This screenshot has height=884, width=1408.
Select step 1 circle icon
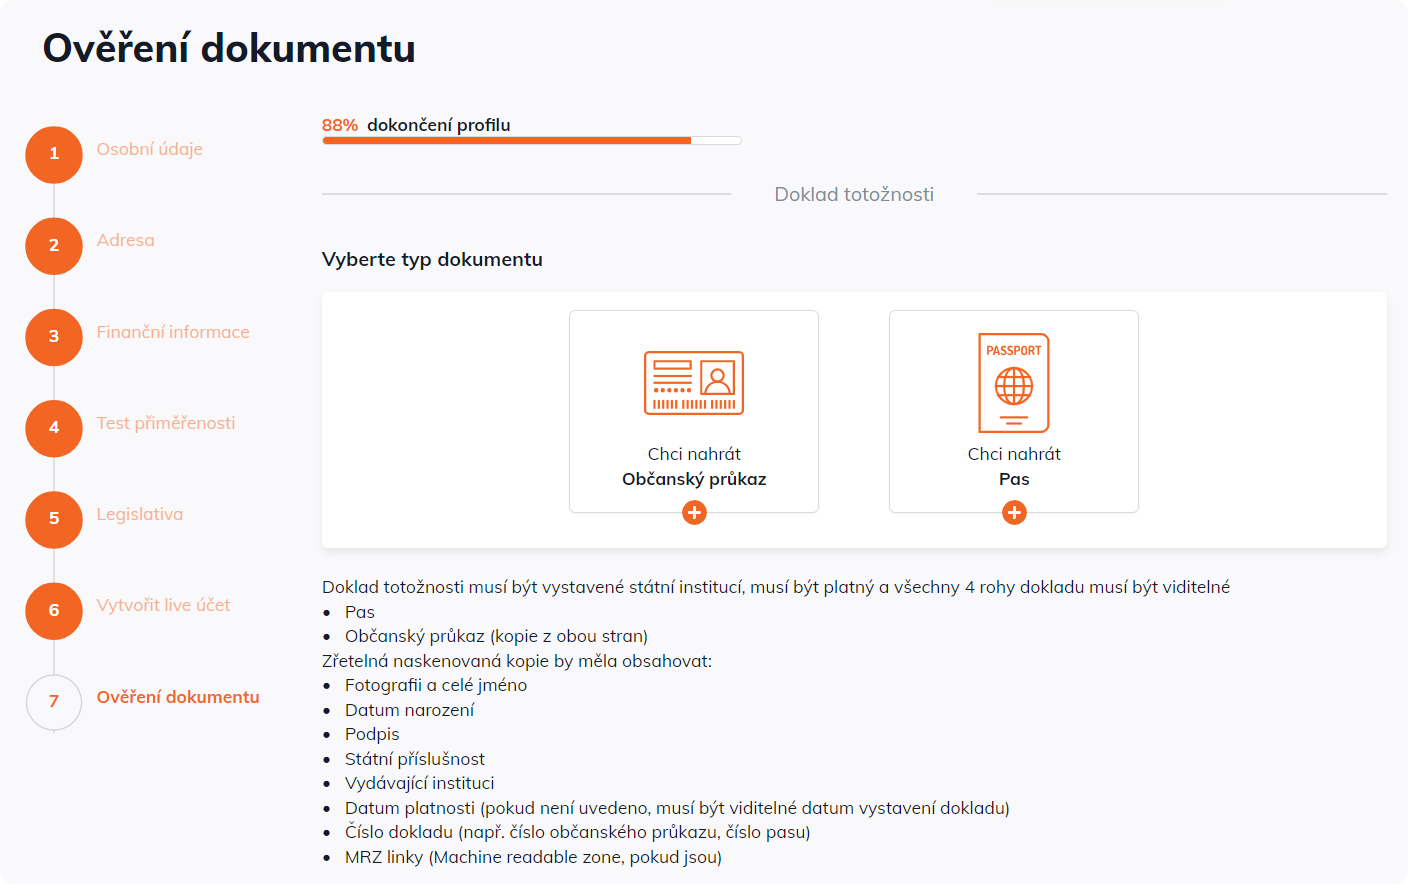[54, 154]
